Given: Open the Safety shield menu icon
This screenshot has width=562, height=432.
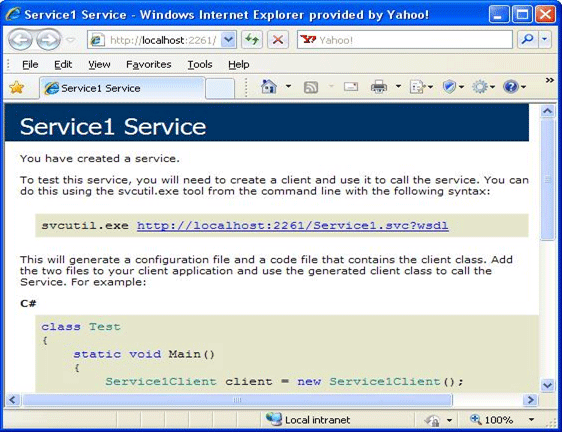Looking at the screenshot, I should (453, 87).
